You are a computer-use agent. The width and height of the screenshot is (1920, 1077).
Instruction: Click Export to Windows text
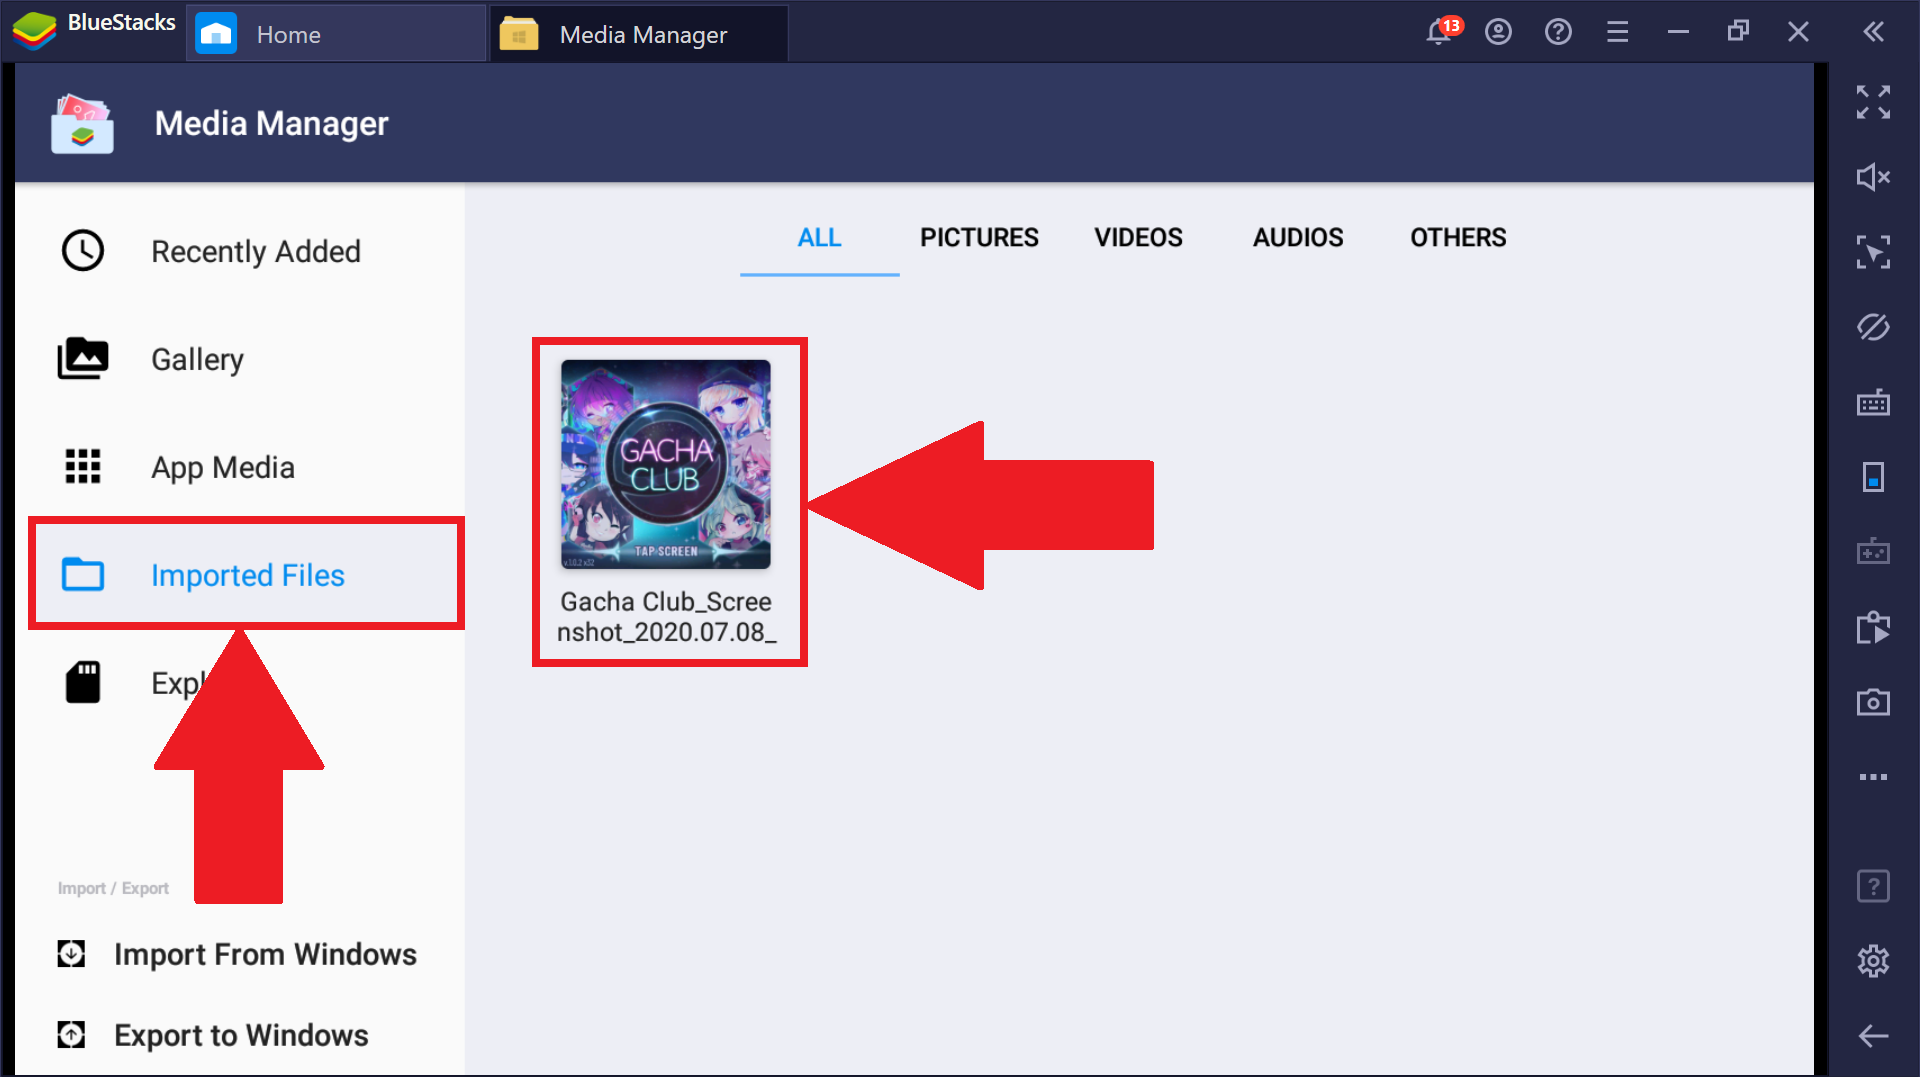click(241, 1035)
